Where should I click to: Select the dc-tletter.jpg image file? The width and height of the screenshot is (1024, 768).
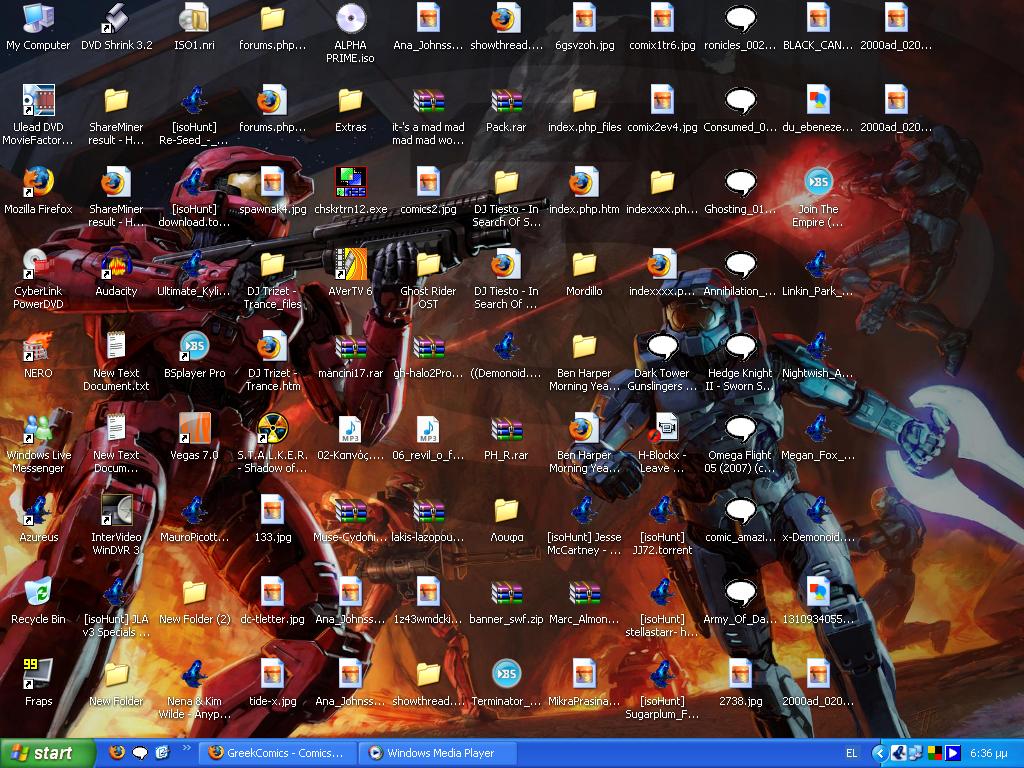click(x=272, y=601)
